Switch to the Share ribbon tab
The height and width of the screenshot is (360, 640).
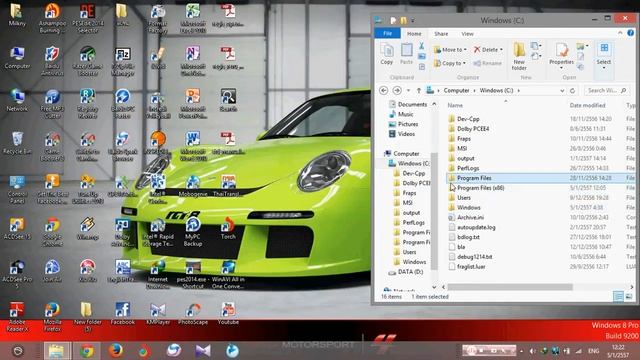441,34
